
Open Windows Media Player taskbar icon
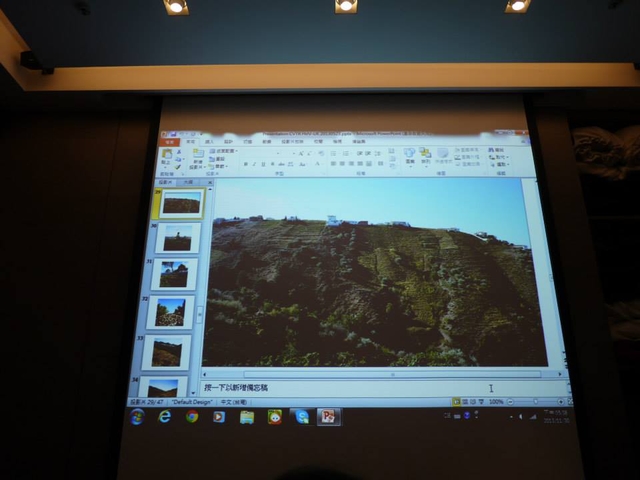219,416
